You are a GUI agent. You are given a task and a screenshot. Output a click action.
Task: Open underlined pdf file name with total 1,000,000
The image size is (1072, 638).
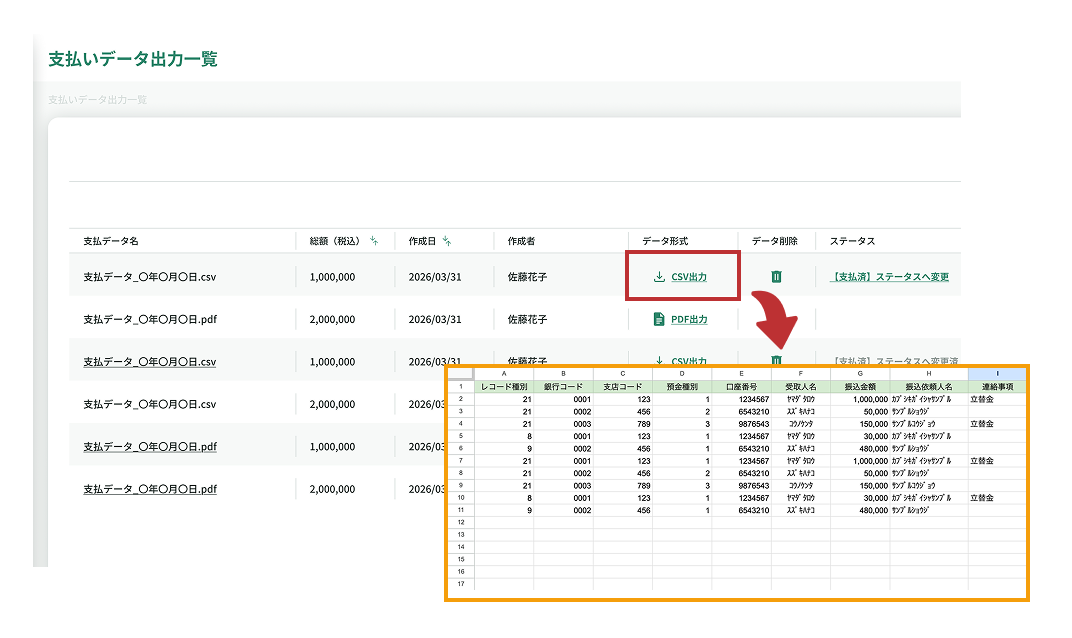click(150, 447)
